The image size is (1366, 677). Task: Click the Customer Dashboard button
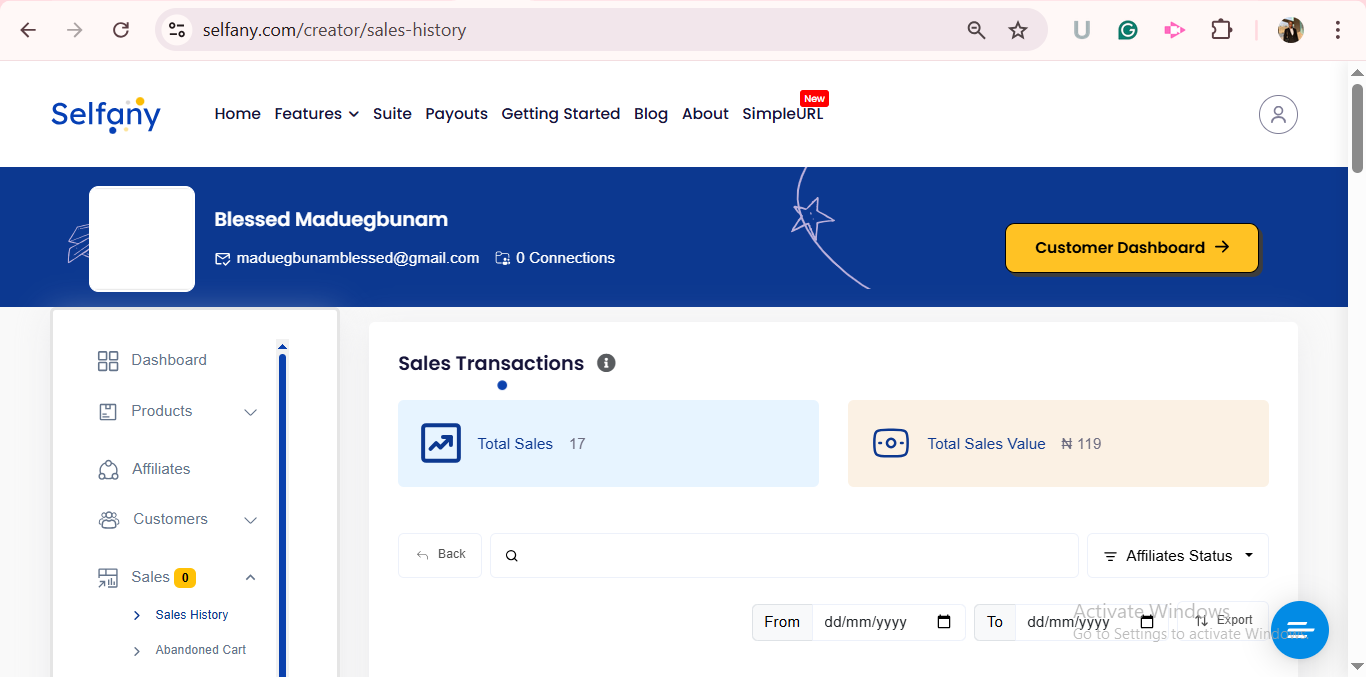pos(1132,248)
